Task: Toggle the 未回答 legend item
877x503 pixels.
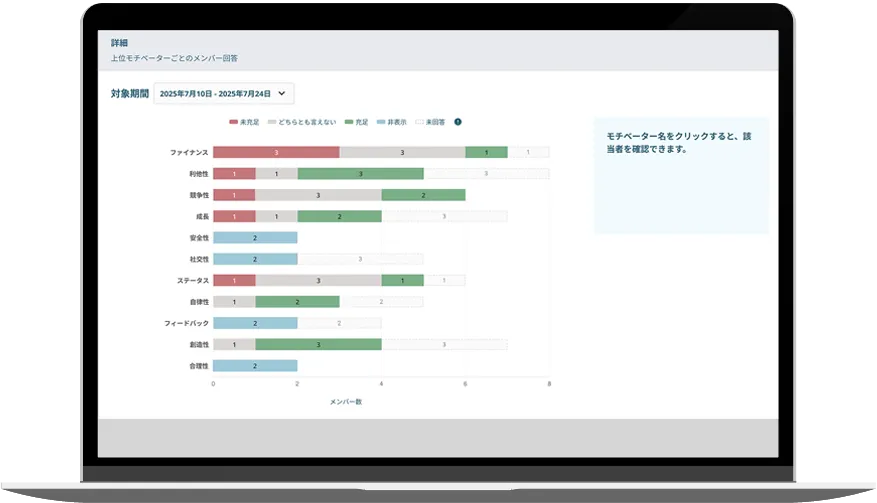Action: point(430,122)
